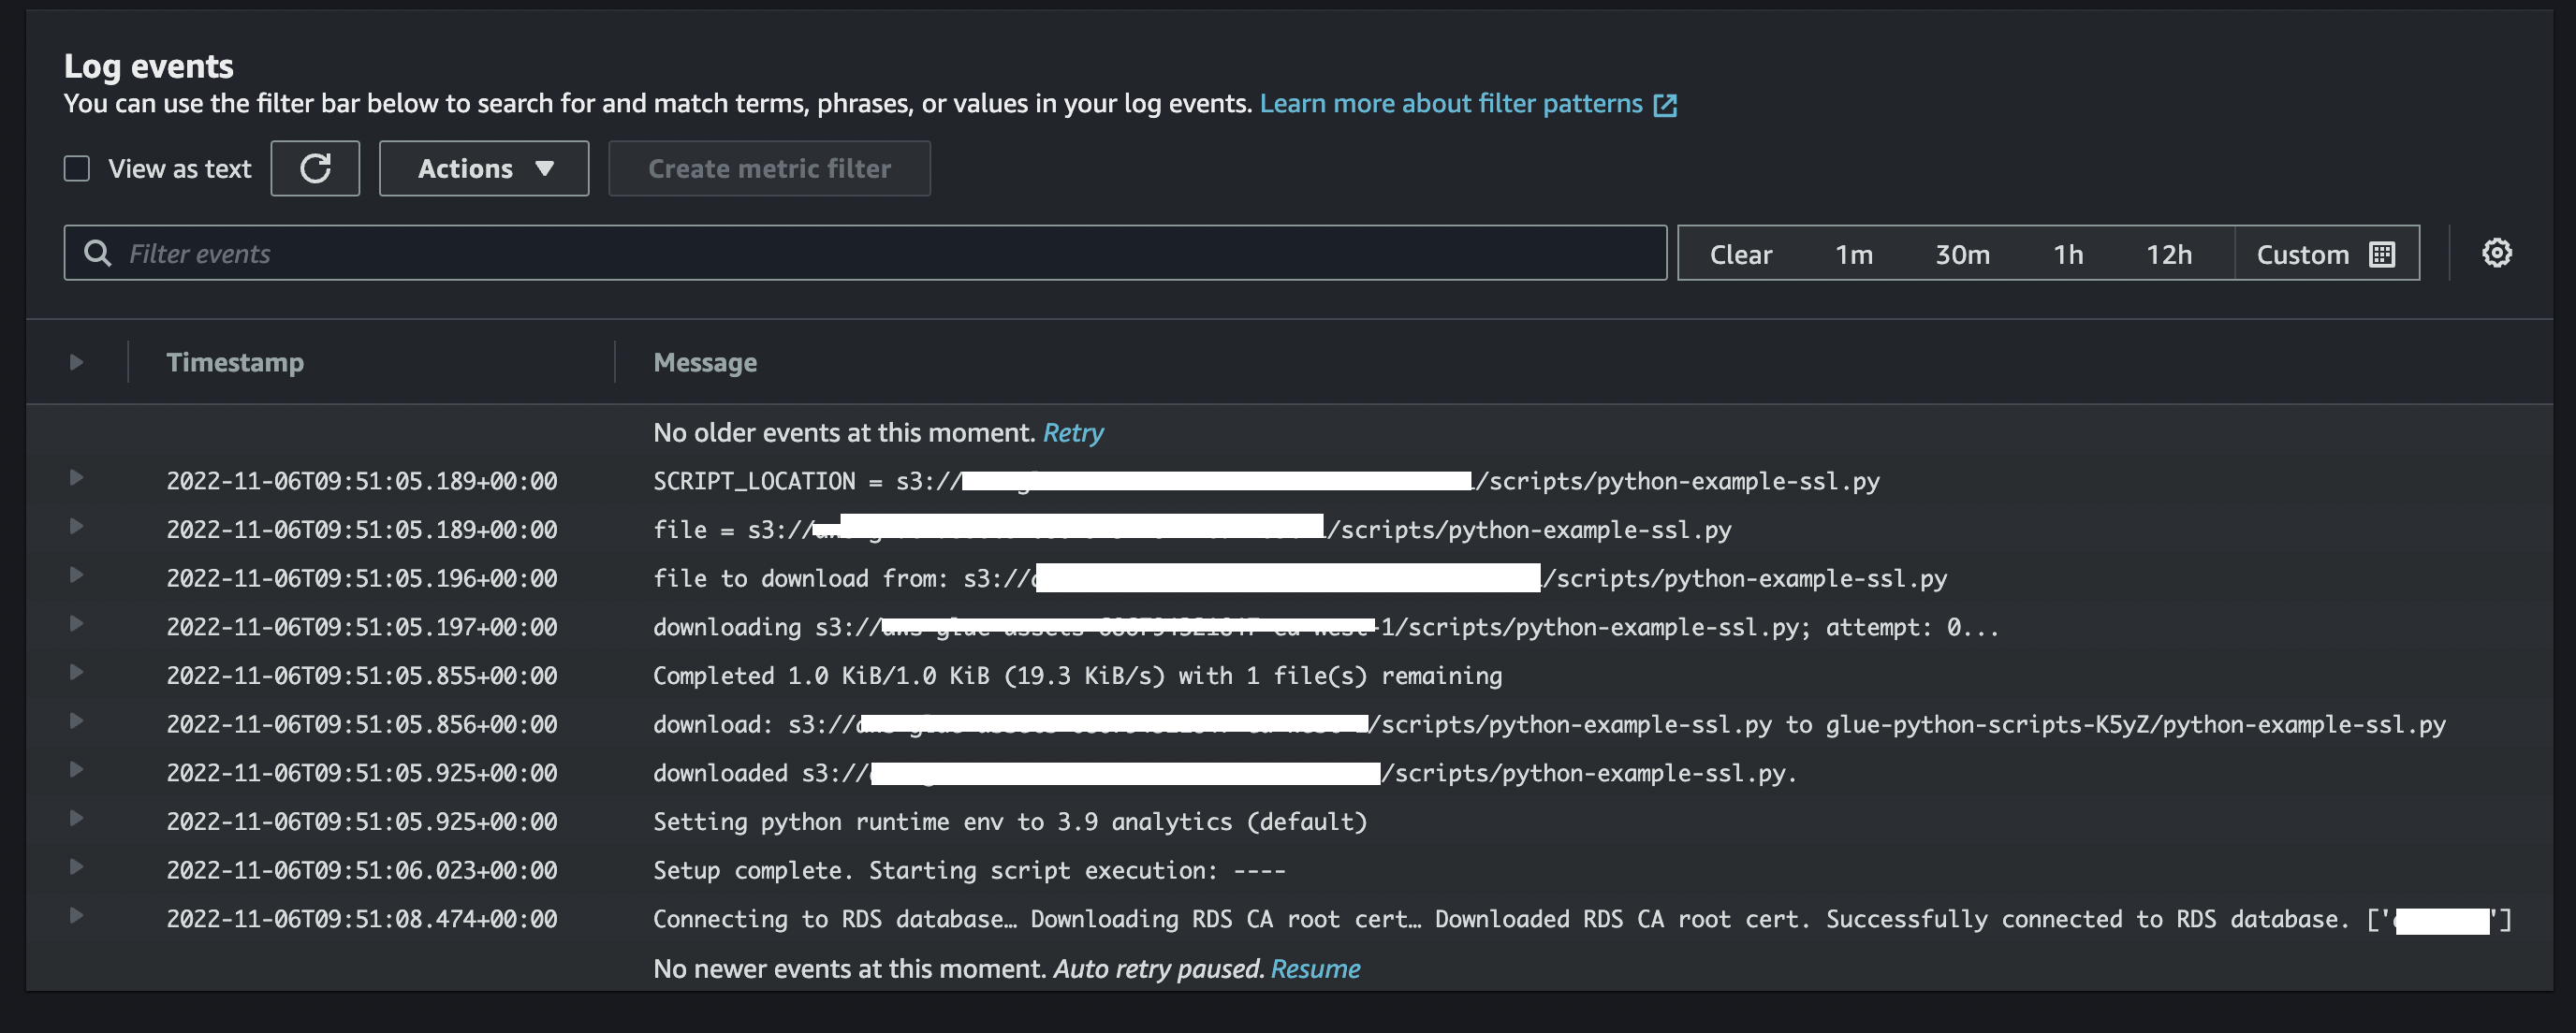This screenshot has height=1033, width=2576.
Task: Expand the Setup complete log event
Action: tap(76, 867)
